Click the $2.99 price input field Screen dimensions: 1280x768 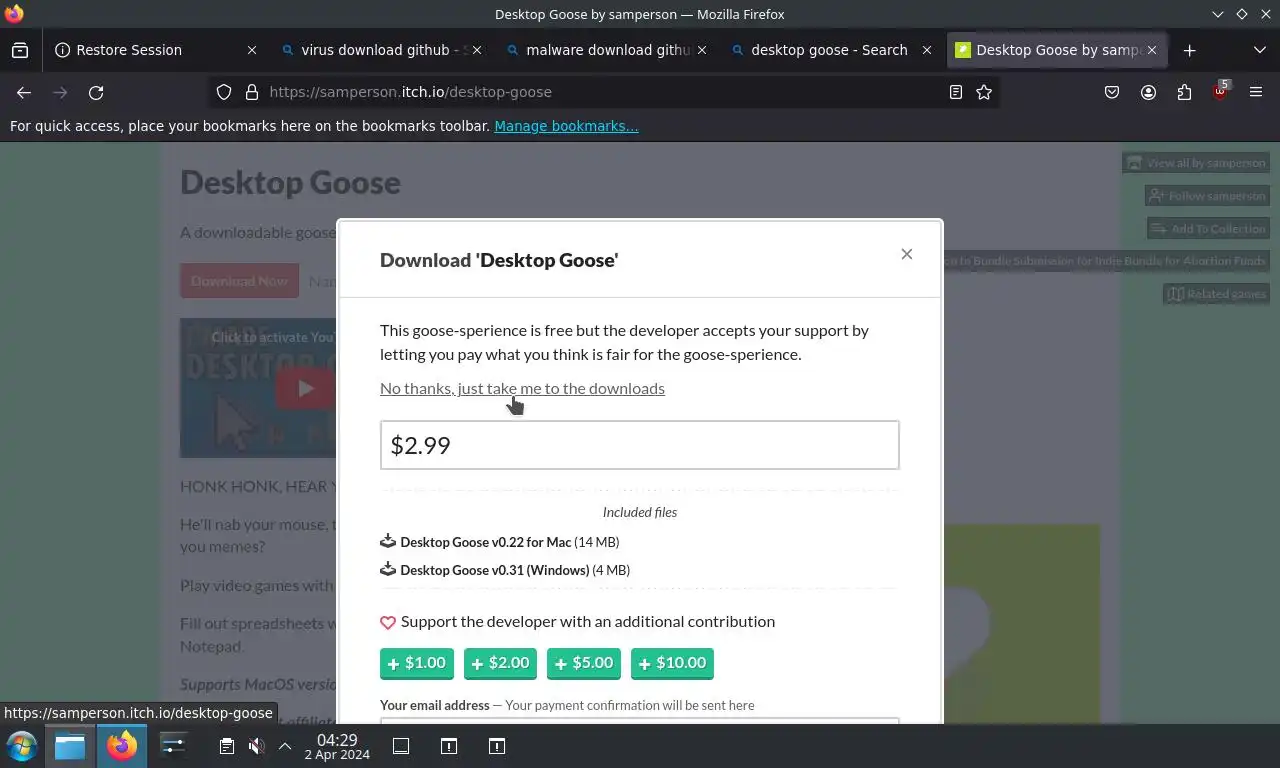(x=640, y=445)
